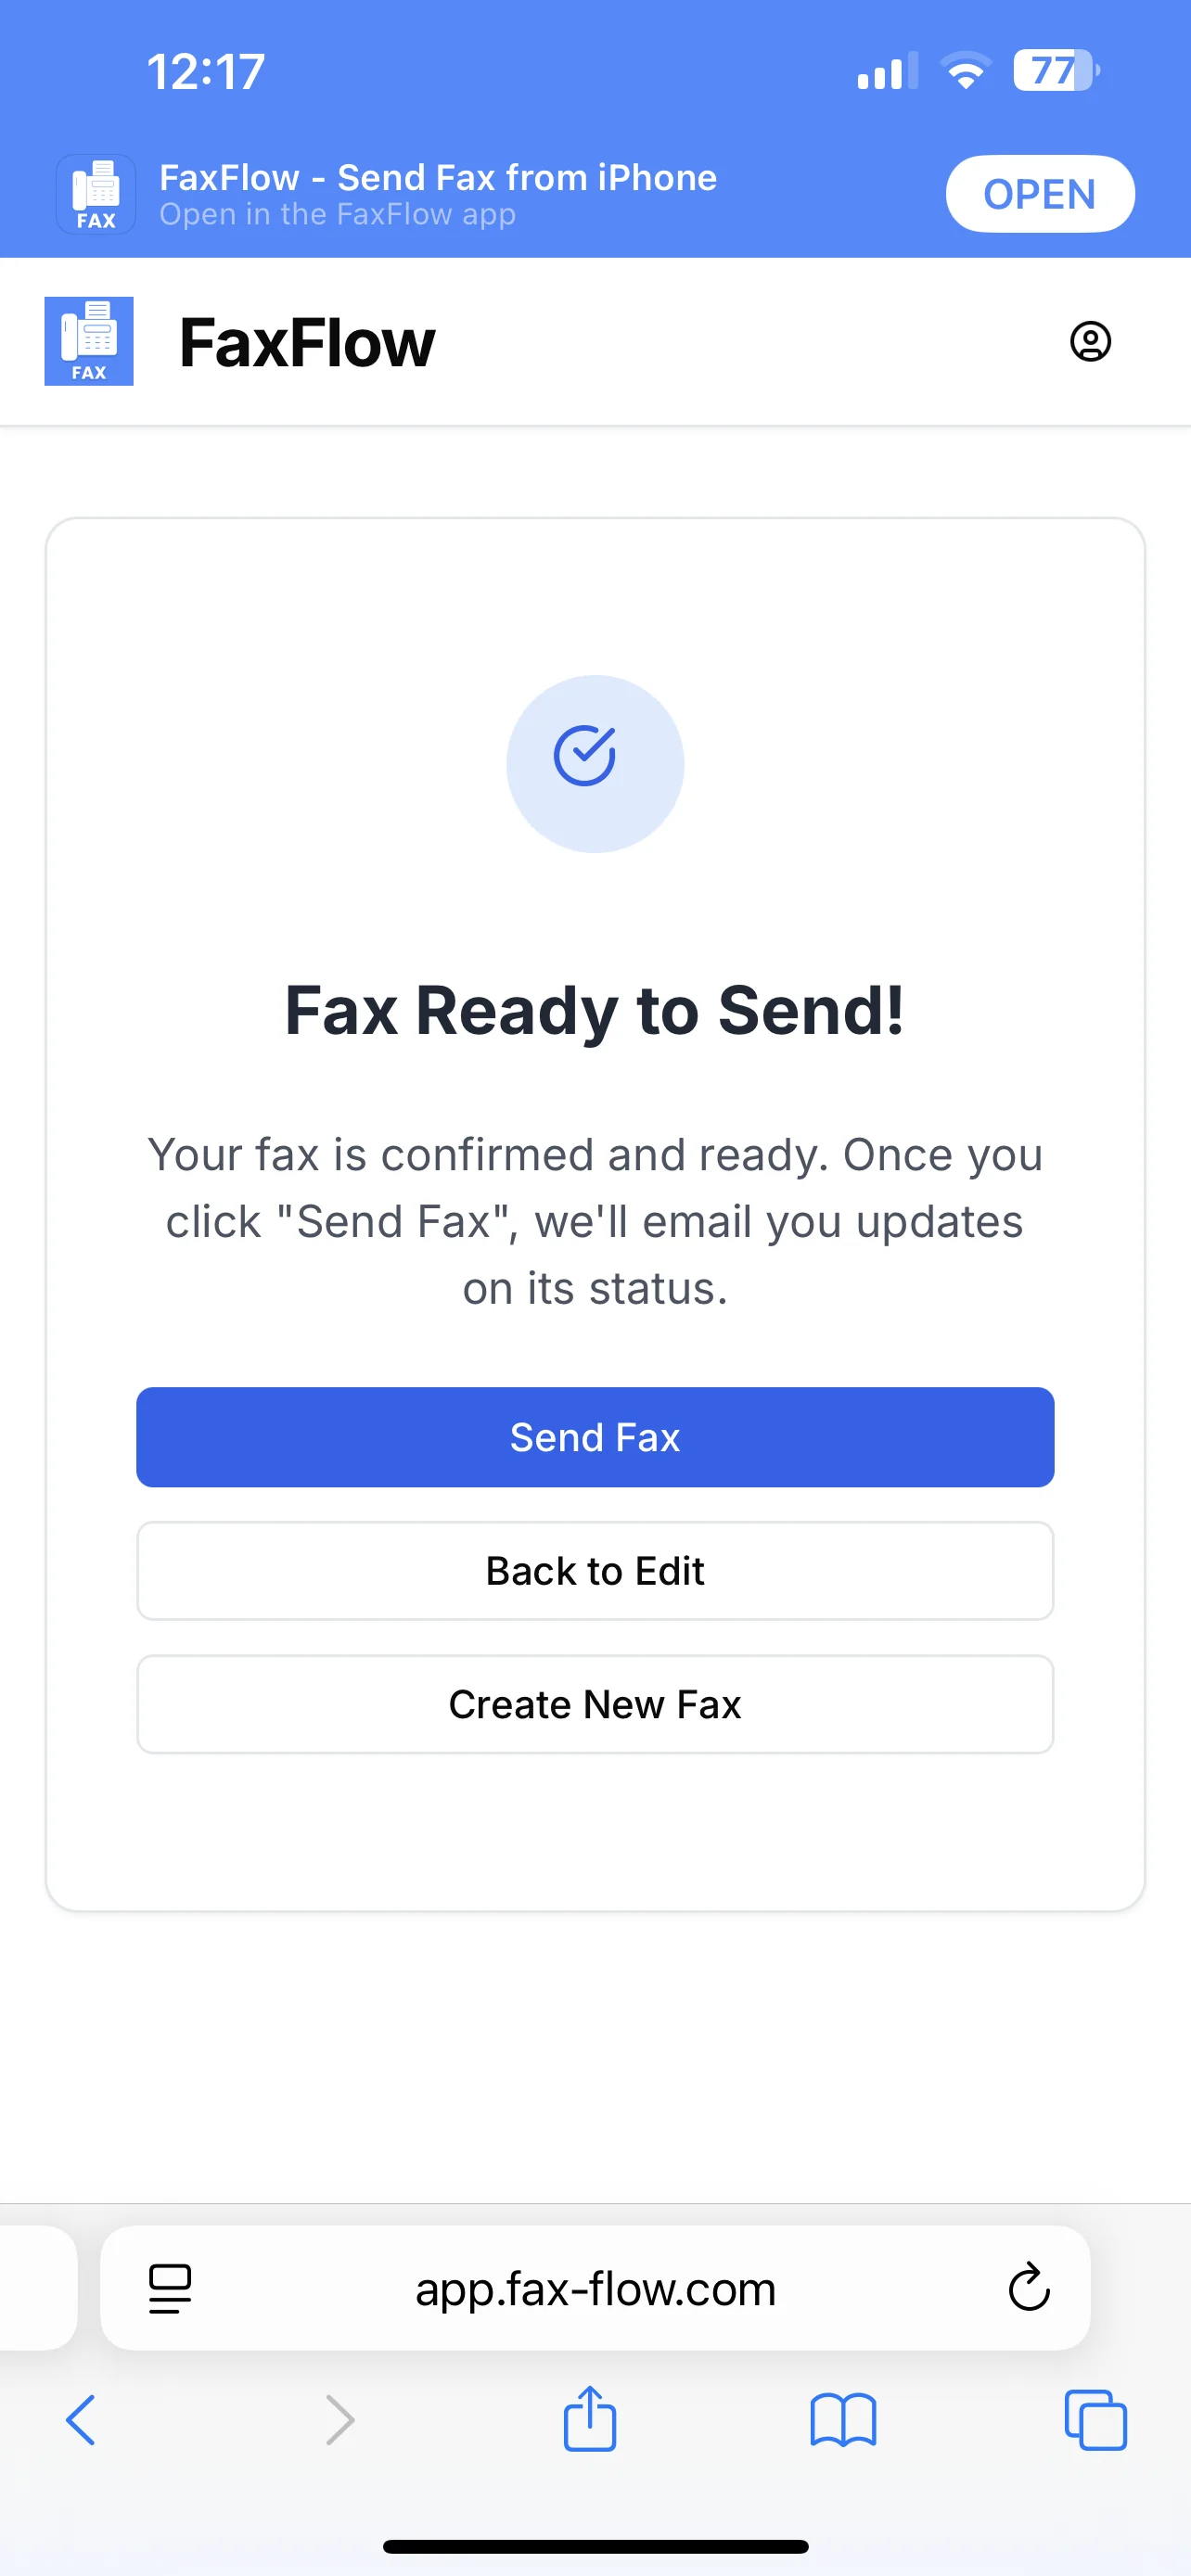1191x2576 pixels.
Task: Open the Bookmarks icon in Safari toolbar
Action: pyautogui.click(x=844, y=2419)
